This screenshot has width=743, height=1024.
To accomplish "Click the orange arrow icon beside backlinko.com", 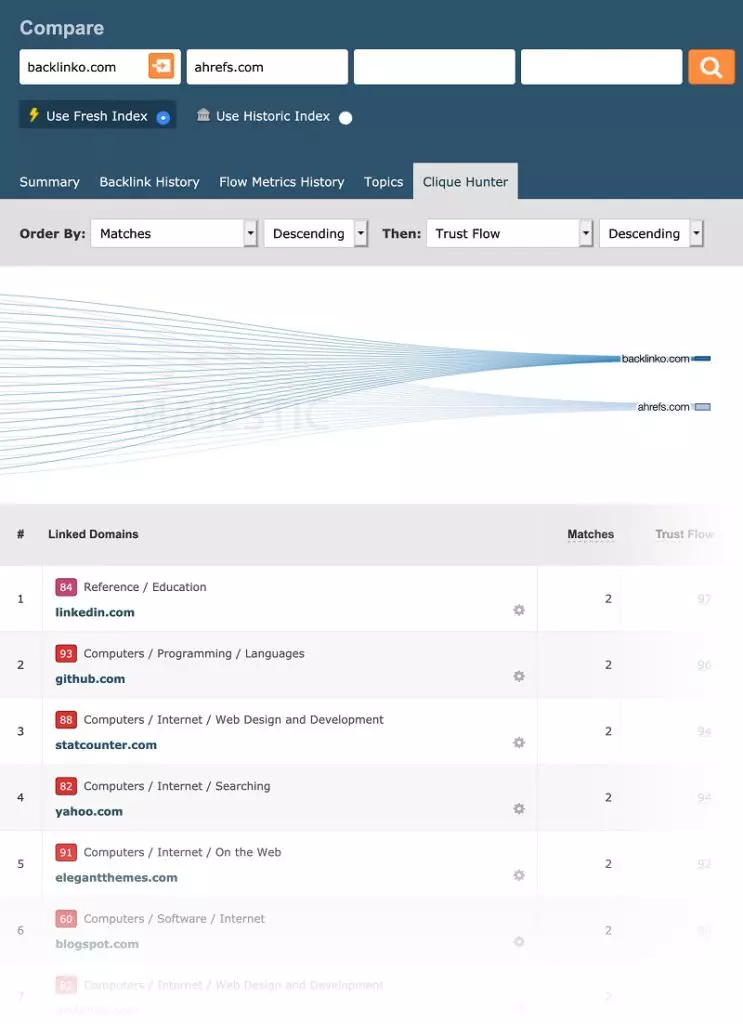I will (x=161, y=67).
